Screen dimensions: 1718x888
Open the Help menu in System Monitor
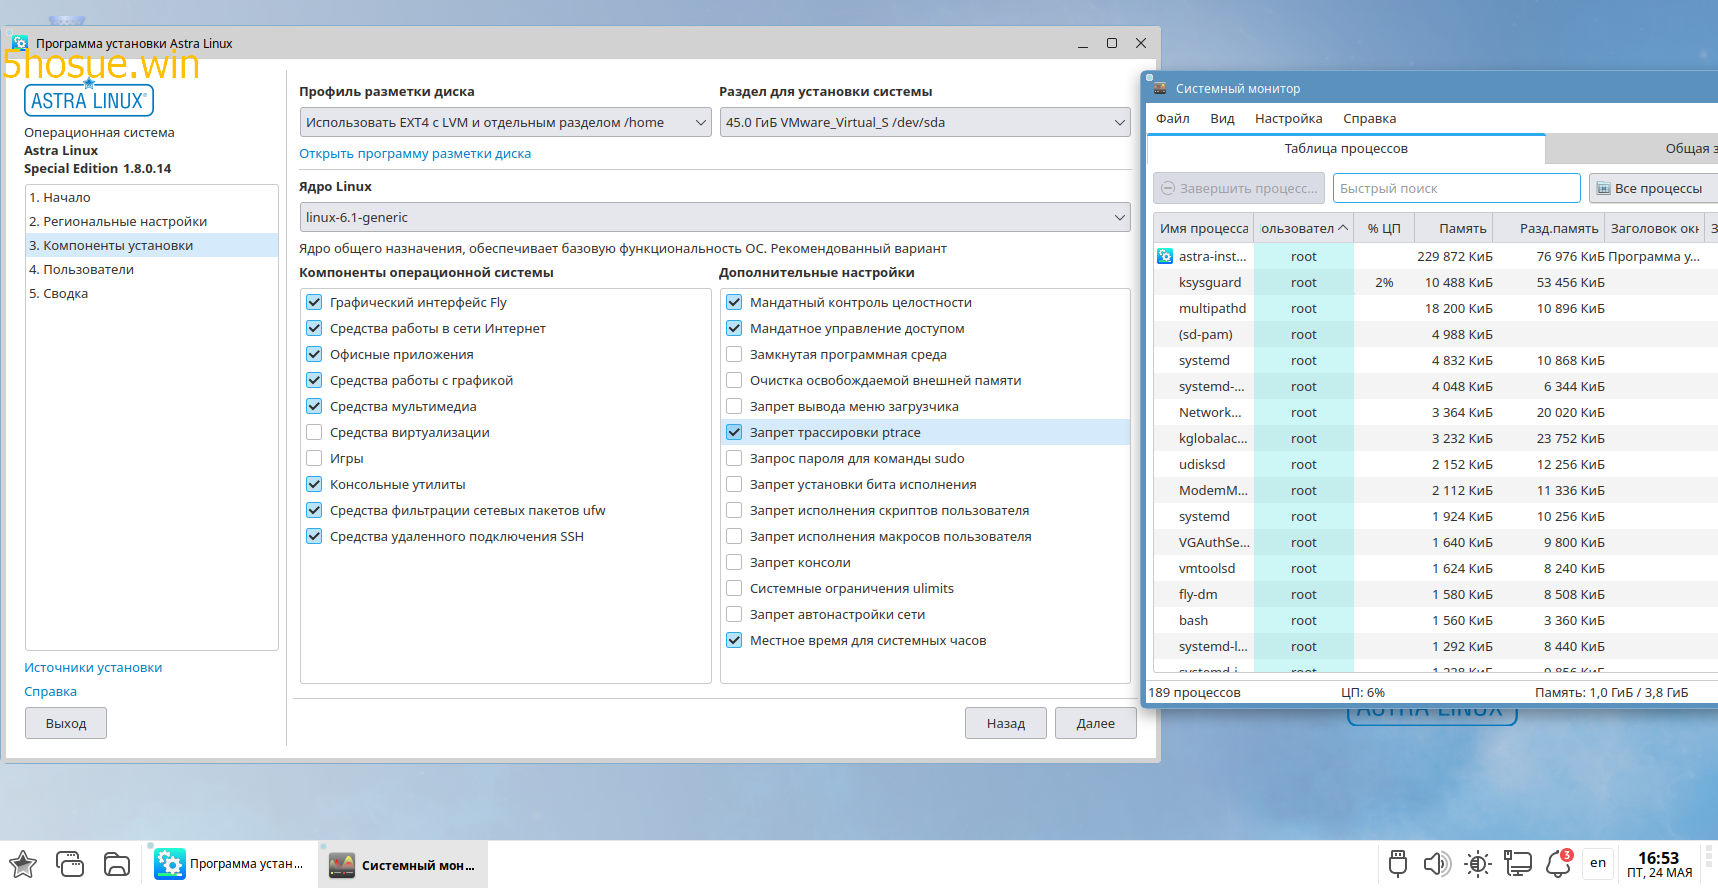pyautogui.click(x=1369, y=118)
